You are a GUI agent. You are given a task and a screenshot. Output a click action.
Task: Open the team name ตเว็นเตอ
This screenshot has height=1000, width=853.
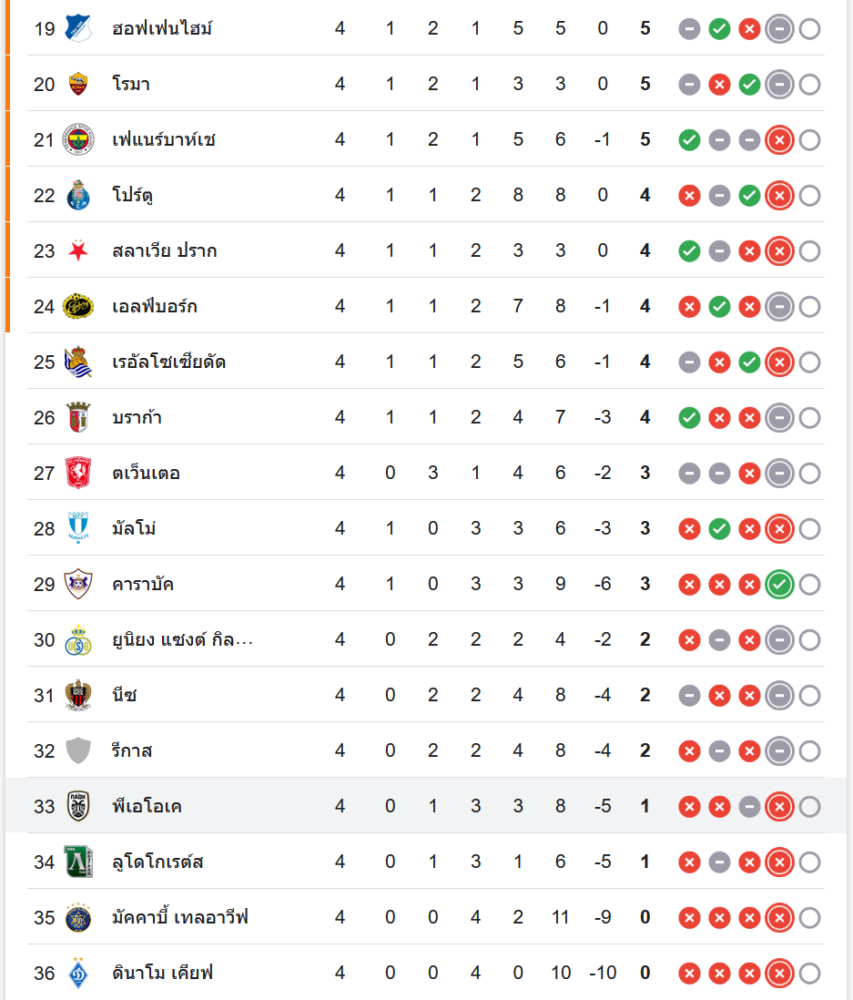146,473
